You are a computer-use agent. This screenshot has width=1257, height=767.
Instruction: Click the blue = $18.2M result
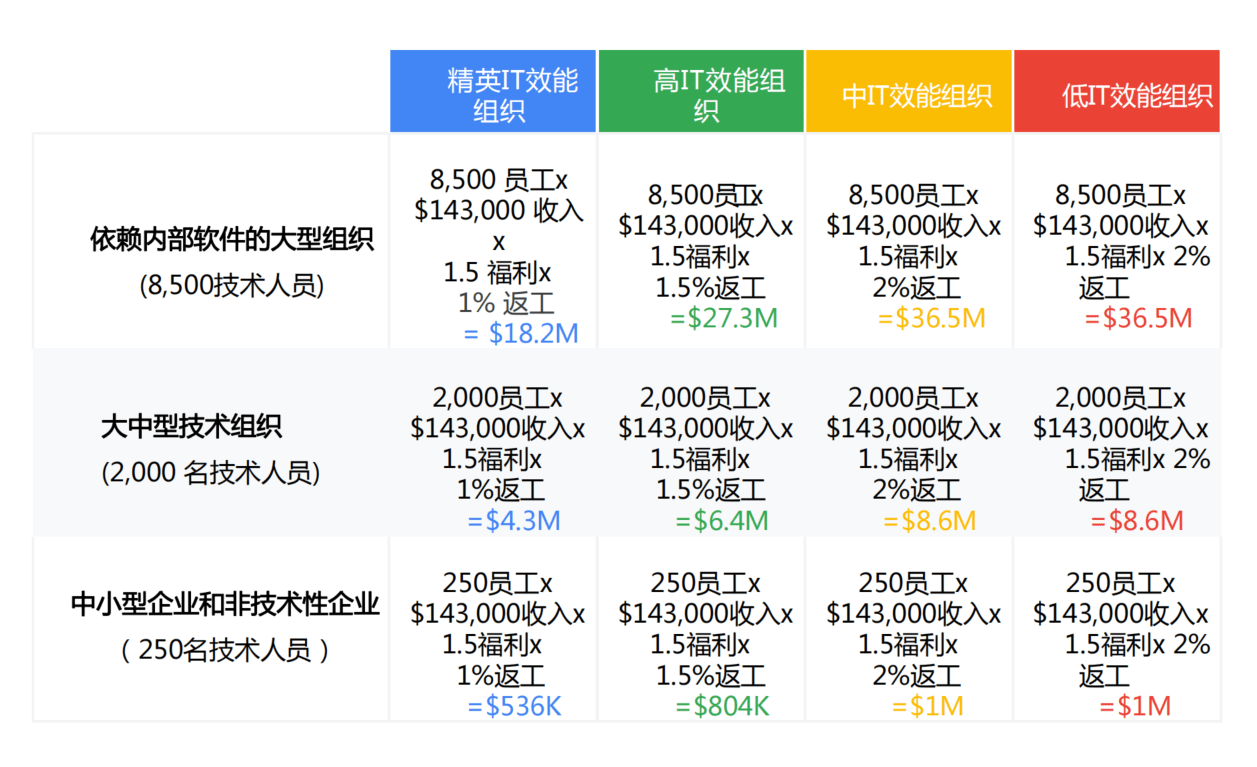(x=521, y=334)
